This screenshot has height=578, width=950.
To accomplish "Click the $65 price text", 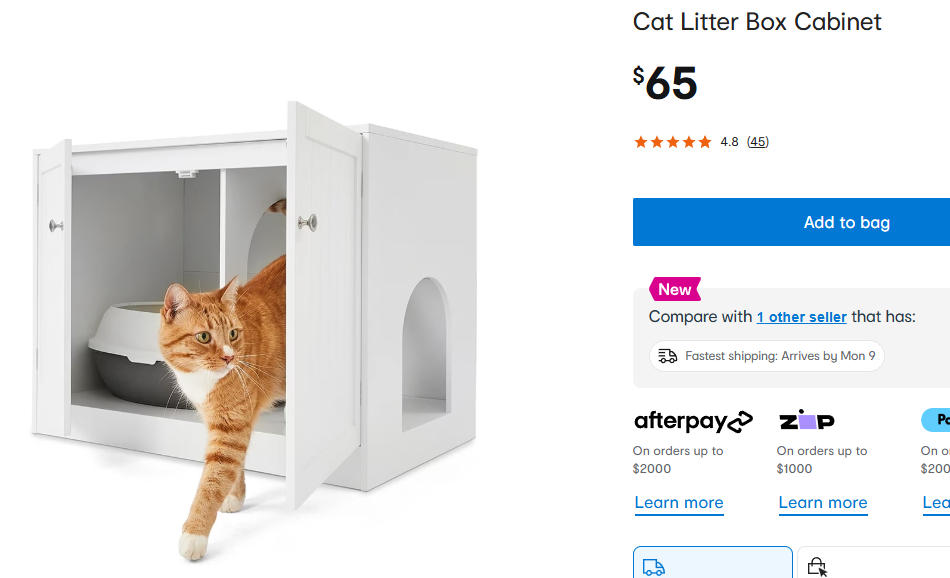I will [665, 84].
